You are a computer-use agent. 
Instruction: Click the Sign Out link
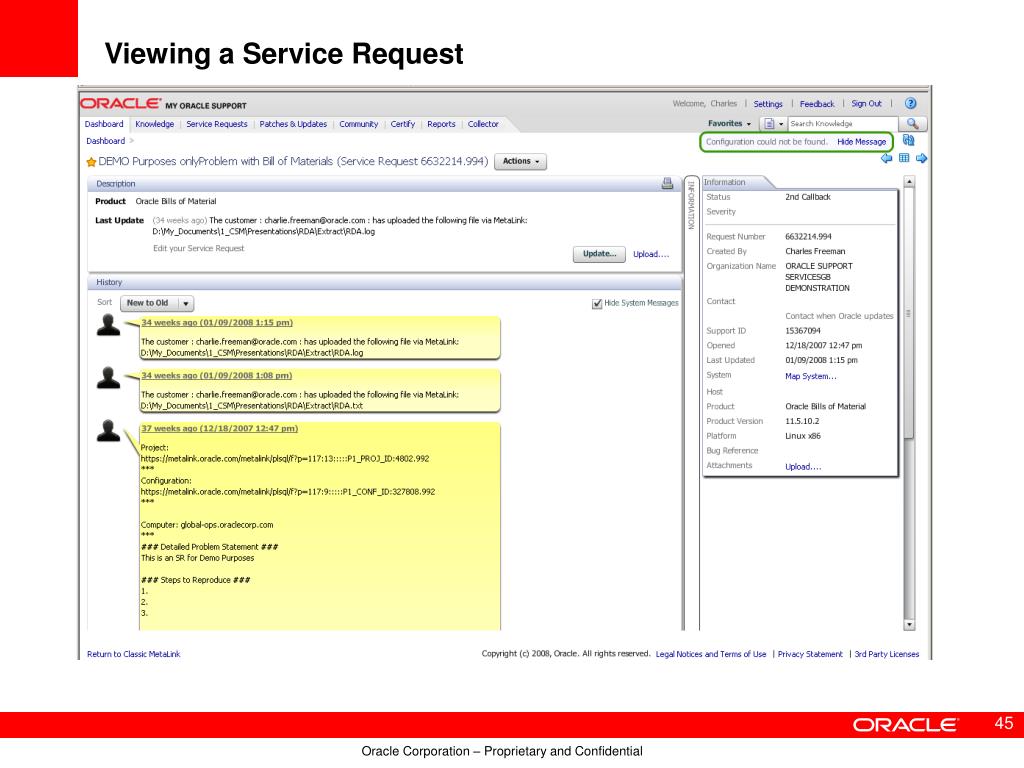click(x=867, y=104)
